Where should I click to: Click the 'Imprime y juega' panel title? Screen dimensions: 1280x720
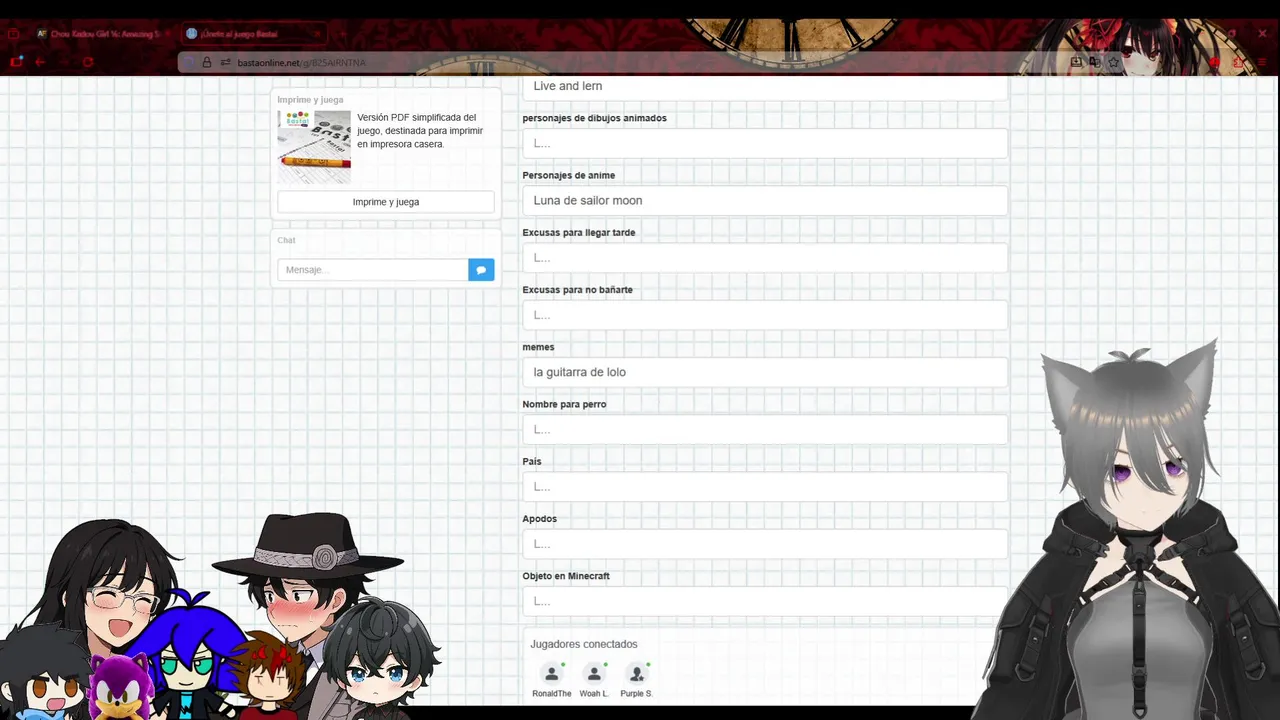(x=310, y=100)
